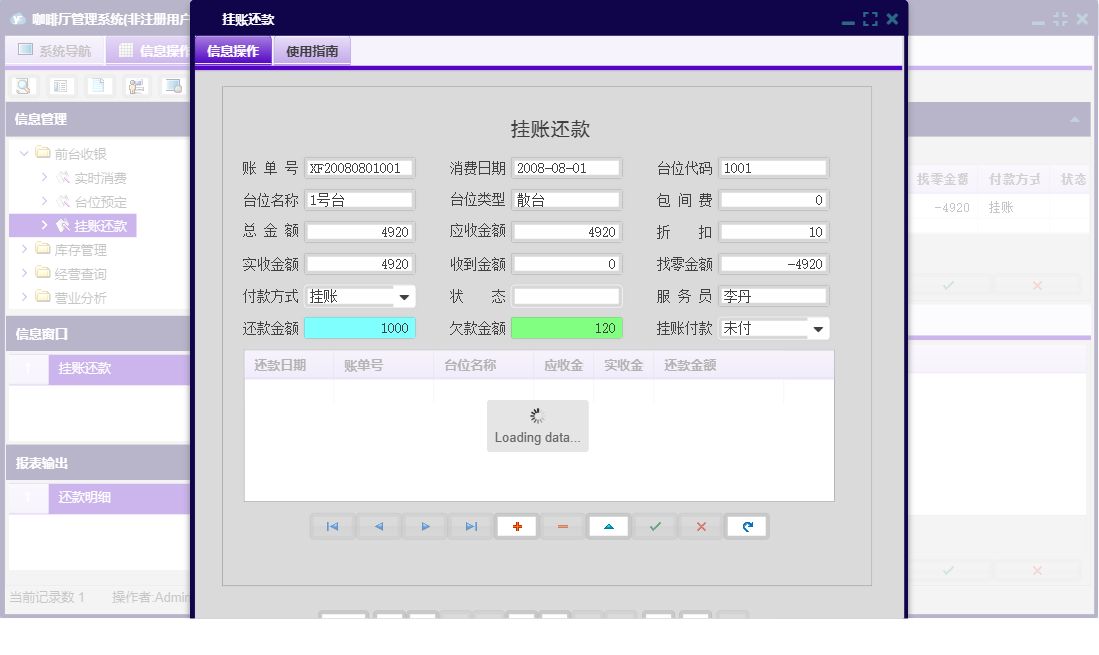Go to the last record navigation icon
The width and height of the screenshot is (1099, 655).
pyautogui.click(x=470, y=526)
